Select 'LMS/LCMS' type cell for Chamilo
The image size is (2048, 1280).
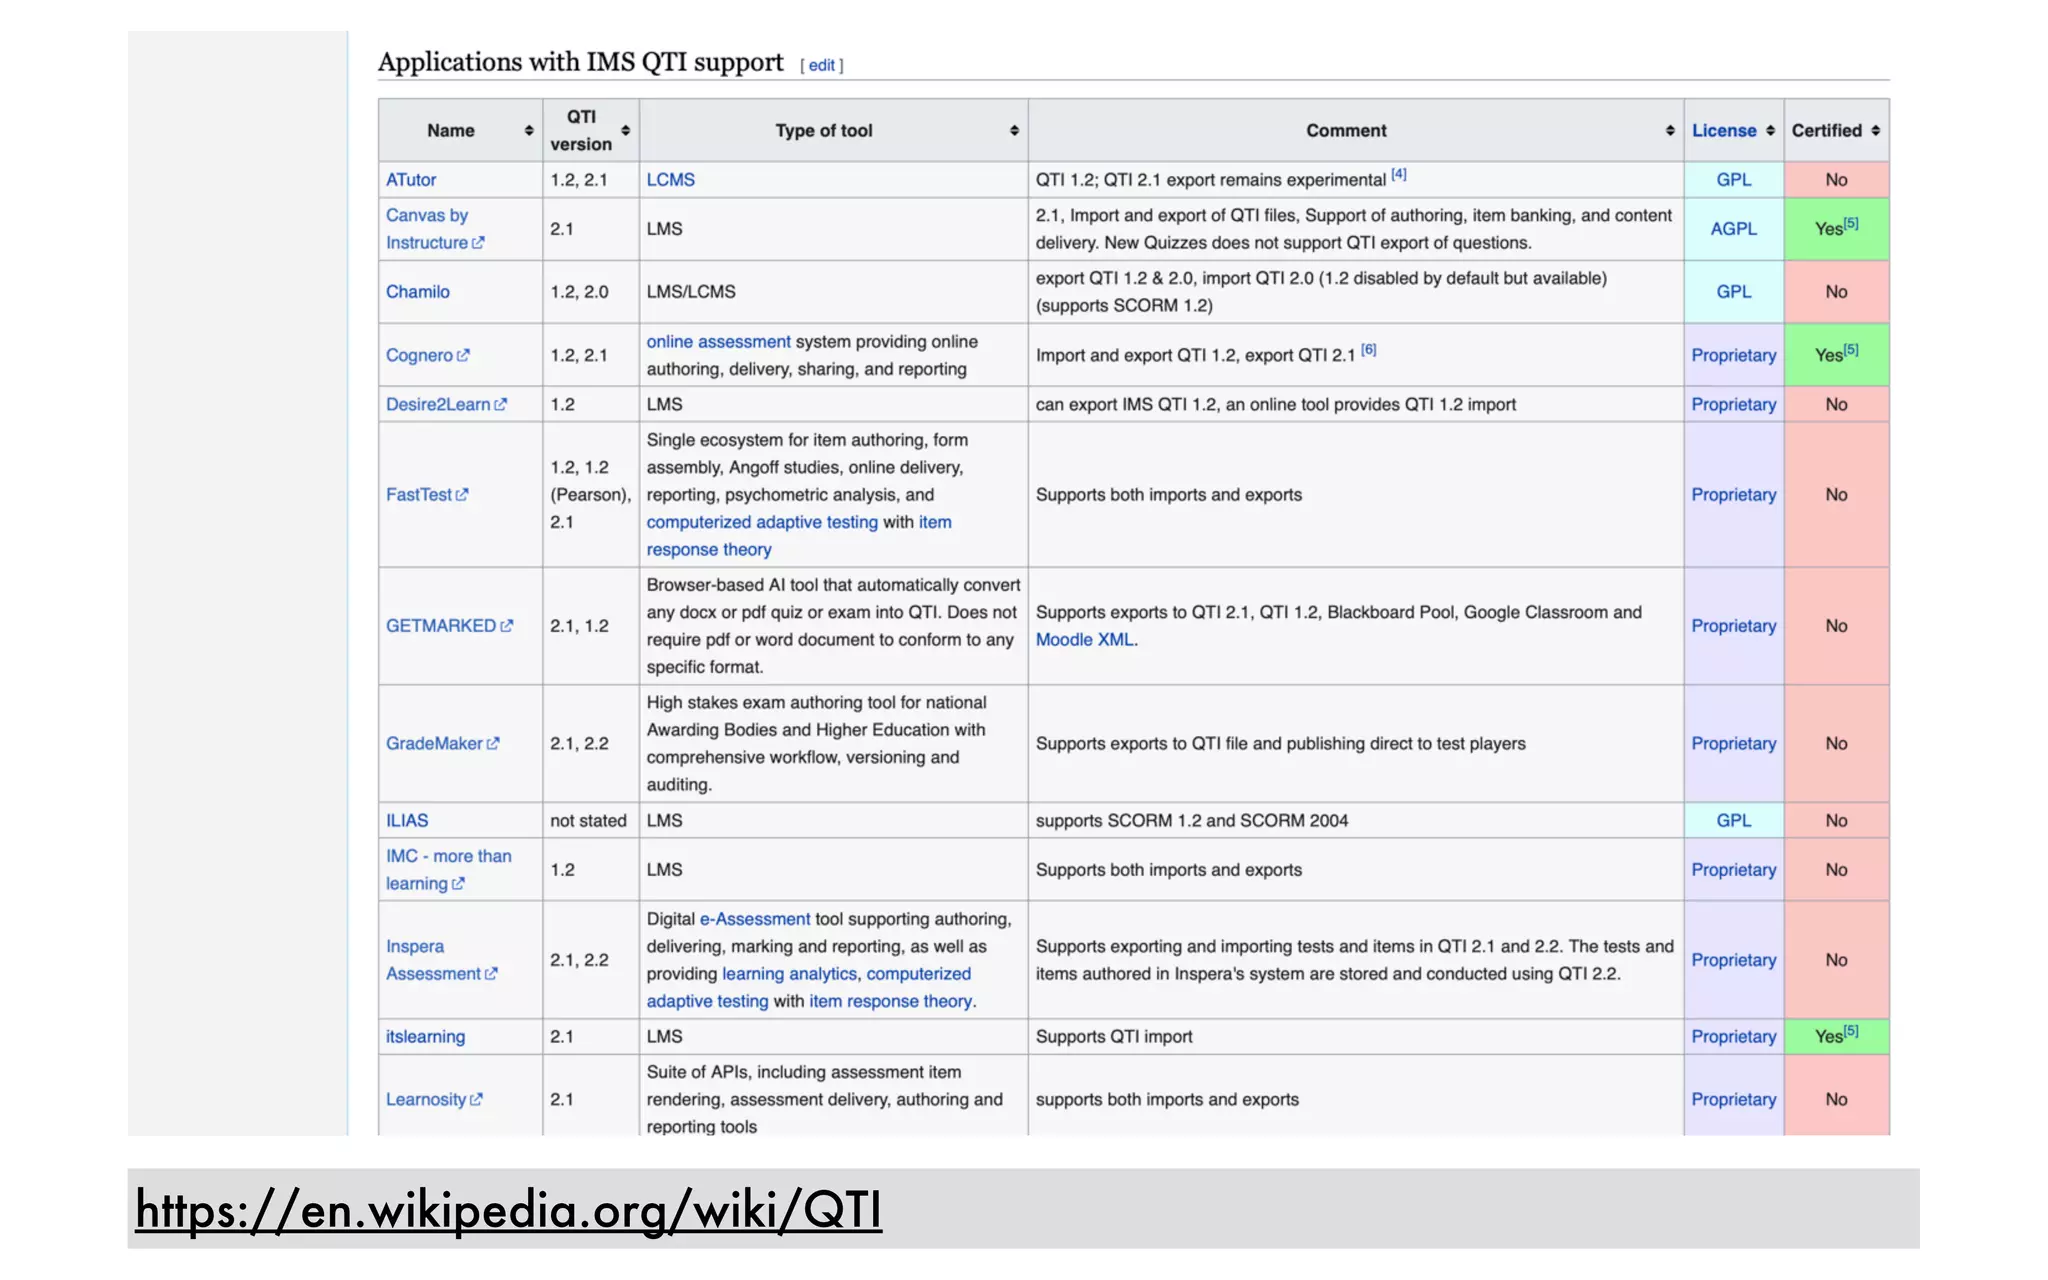pos(691,292)
